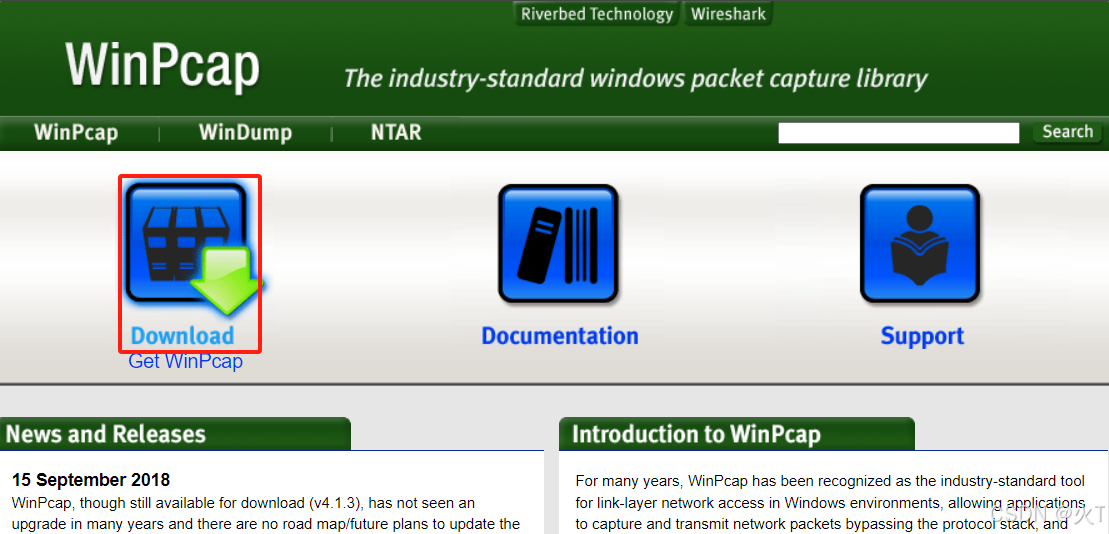This screenshot has width=1109, height=534.
Task: Focus the site search input field
Action: [x=898, y=133]
